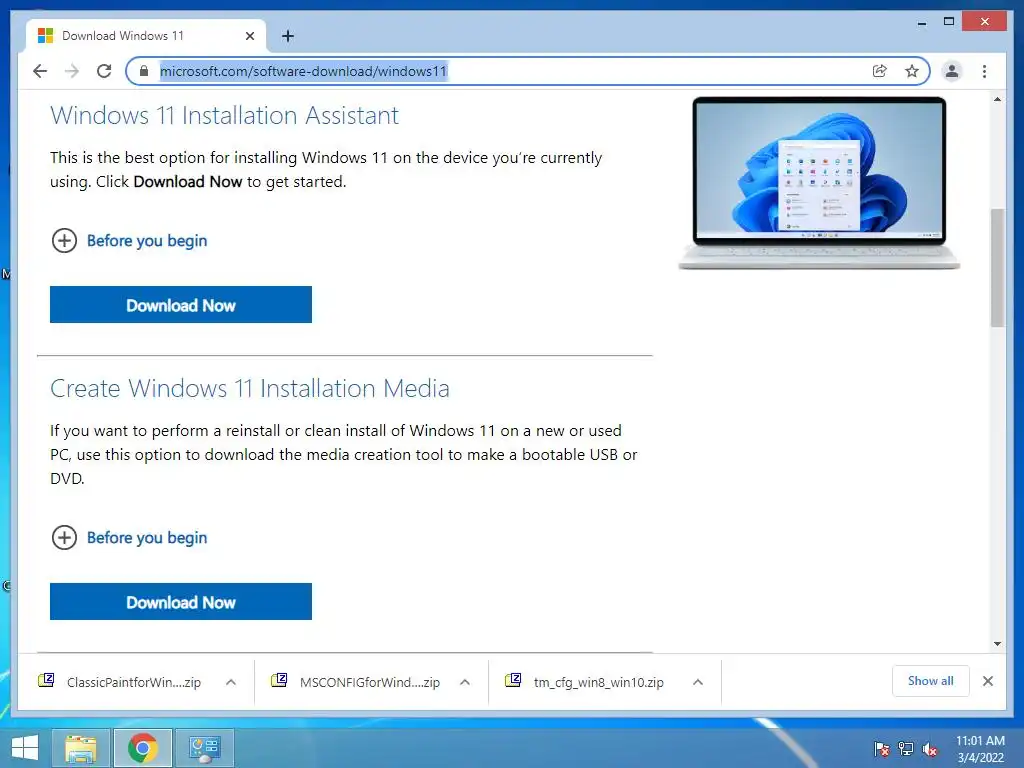Maximize the Chrome window

(949, 22)
